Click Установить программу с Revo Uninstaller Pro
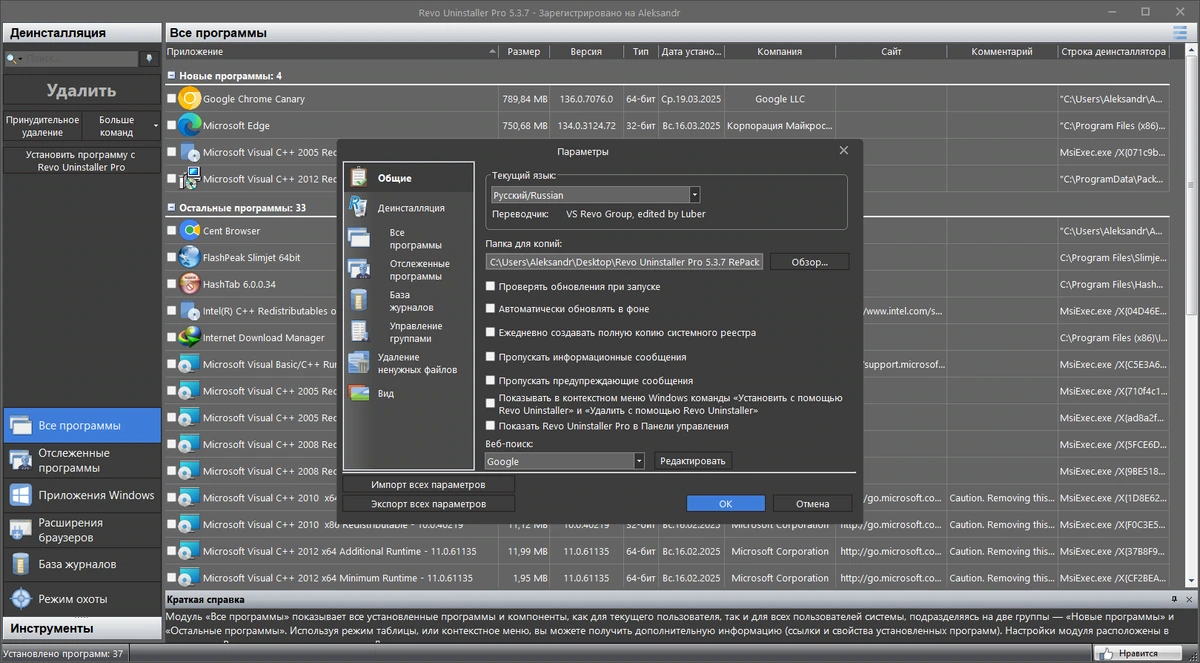 coord(81,160)
